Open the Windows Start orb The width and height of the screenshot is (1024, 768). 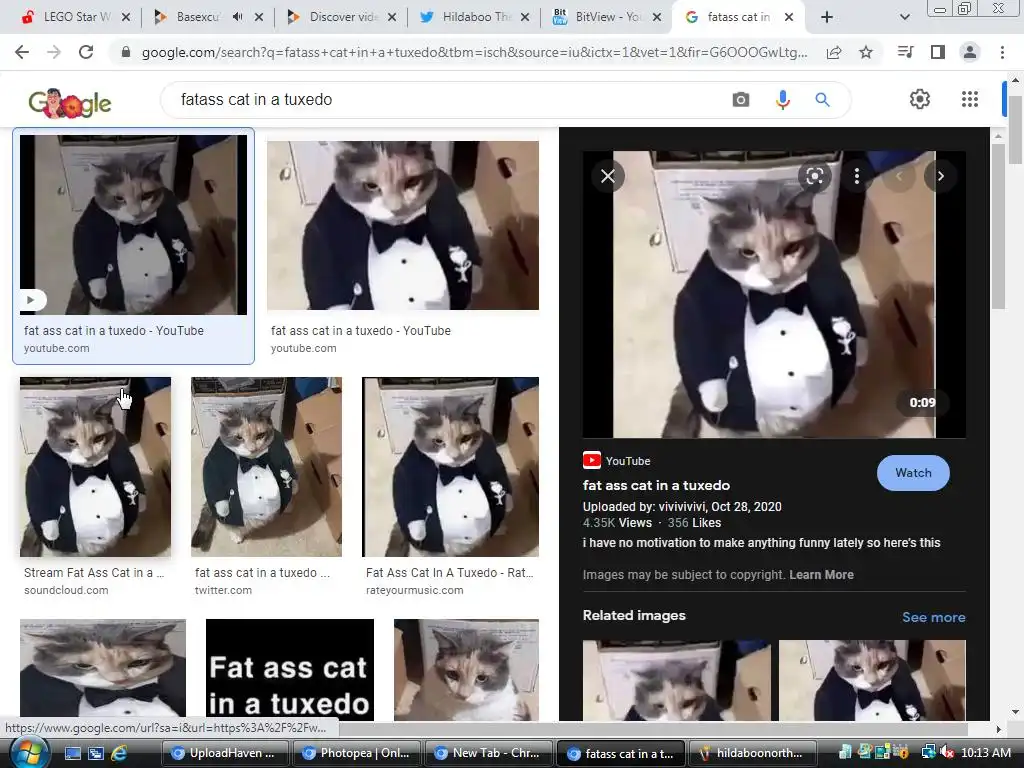tap(28, 753)
